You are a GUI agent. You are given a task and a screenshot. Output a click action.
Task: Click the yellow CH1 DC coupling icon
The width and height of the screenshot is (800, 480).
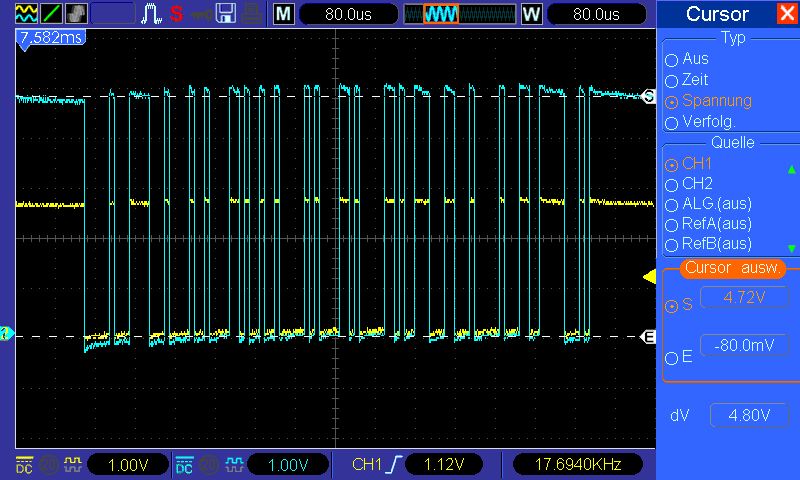tap(23, 465)
